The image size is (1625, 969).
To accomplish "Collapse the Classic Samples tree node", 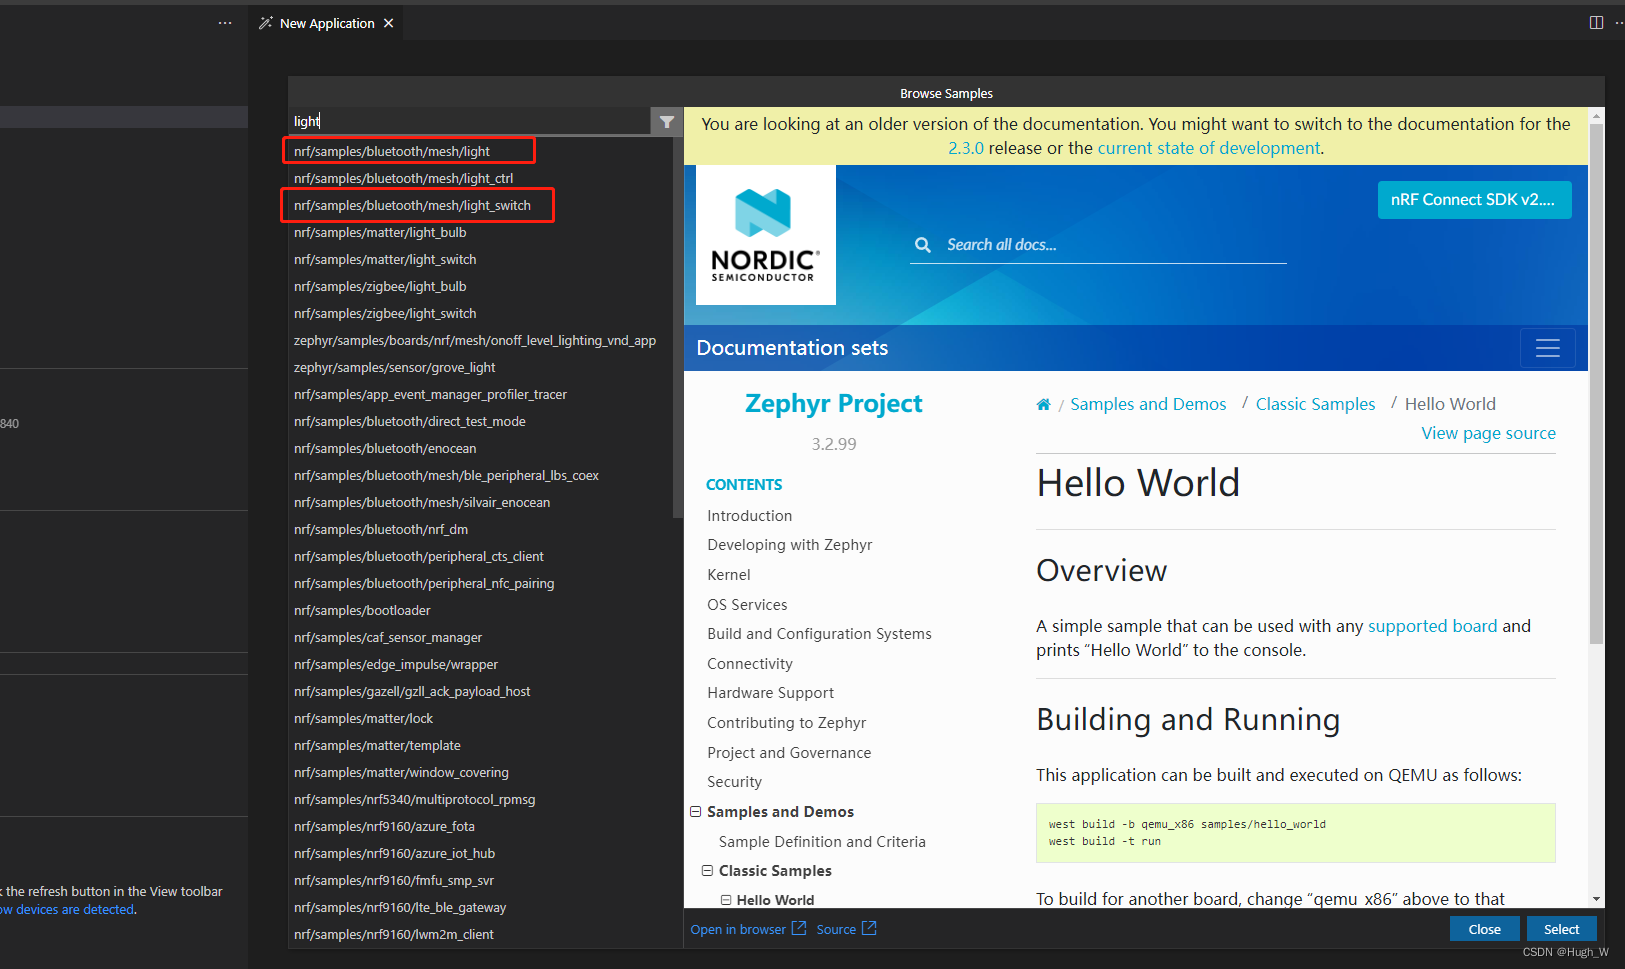I will 707,871.
